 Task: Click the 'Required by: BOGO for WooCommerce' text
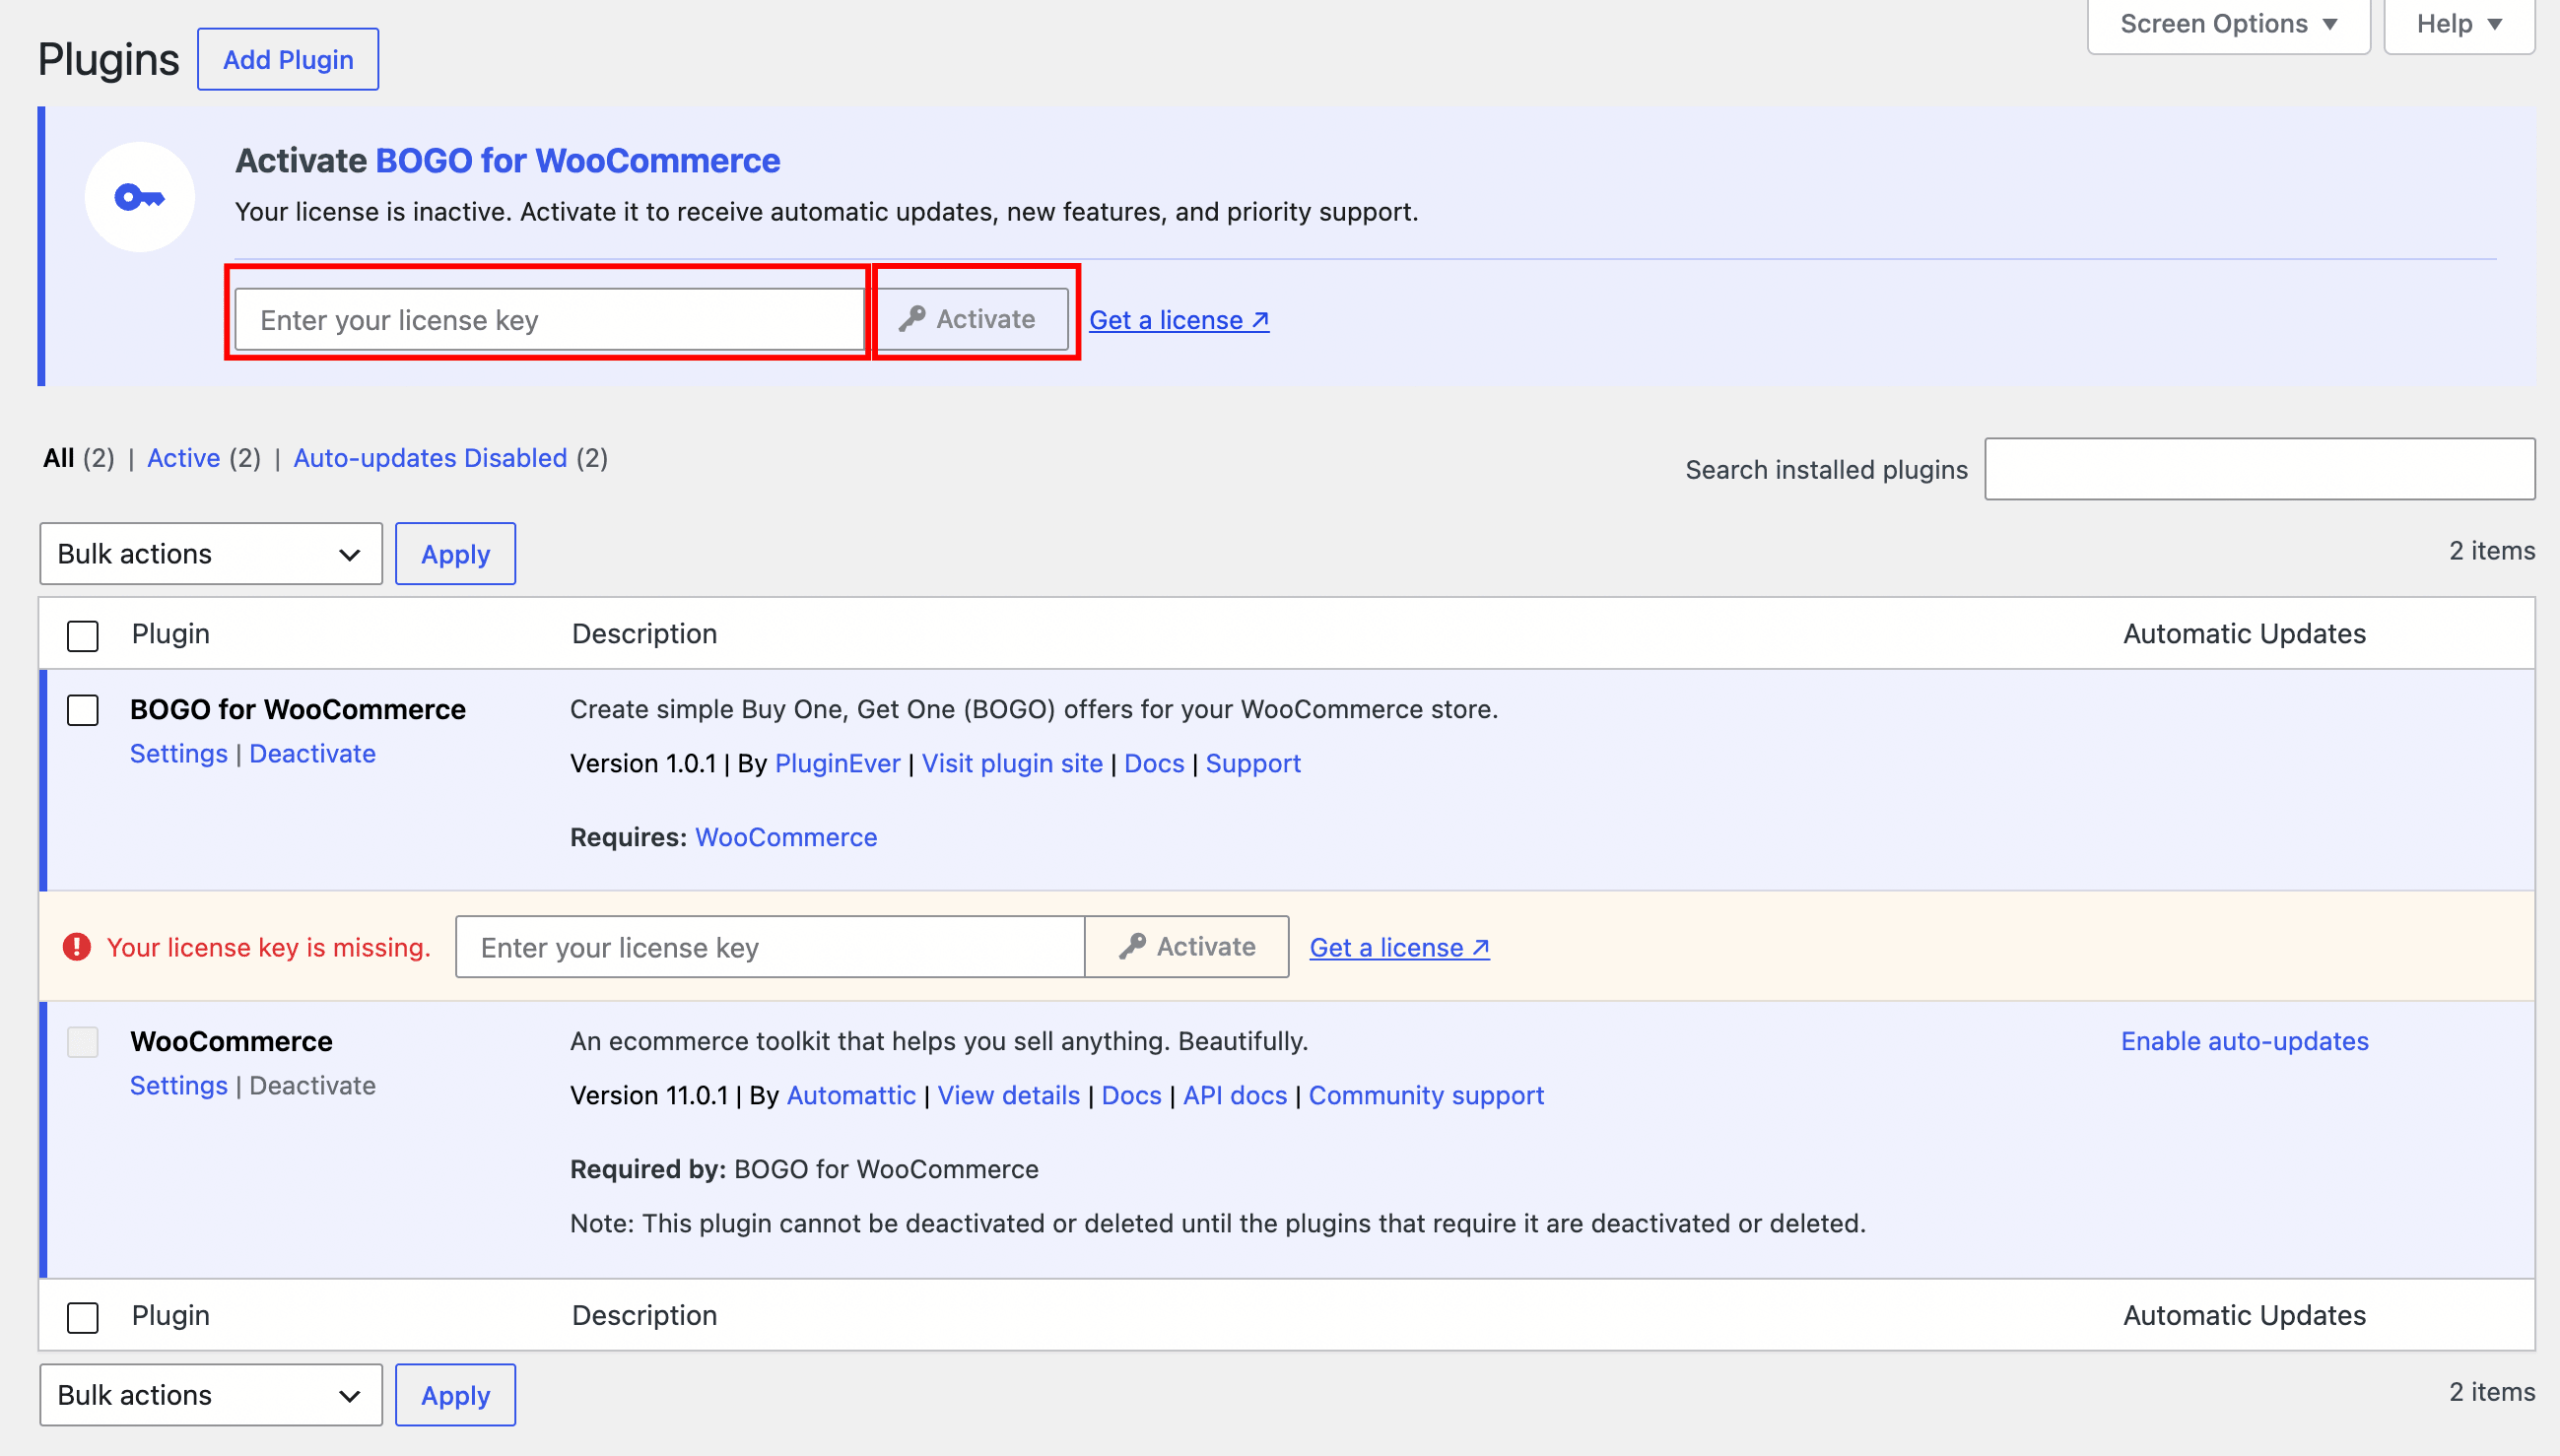point(804,1170)
